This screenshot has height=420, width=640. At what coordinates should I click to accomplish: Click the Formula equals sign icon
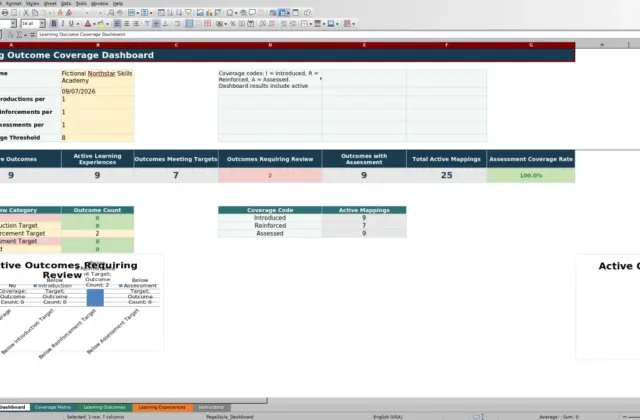[32, 35]
